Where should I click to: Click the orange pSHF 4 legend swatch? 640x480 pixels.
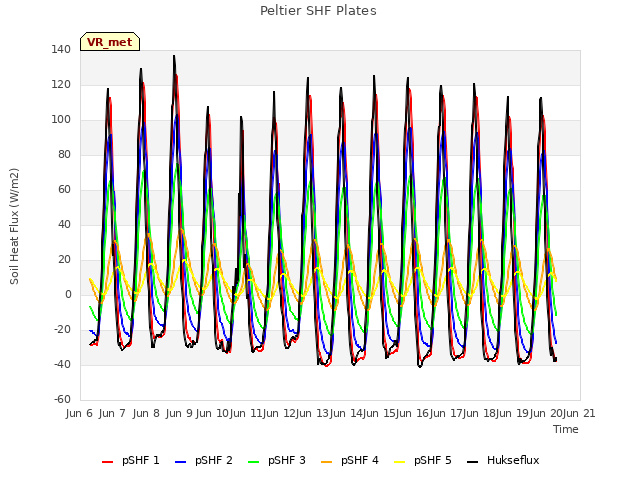coord(327,462)
